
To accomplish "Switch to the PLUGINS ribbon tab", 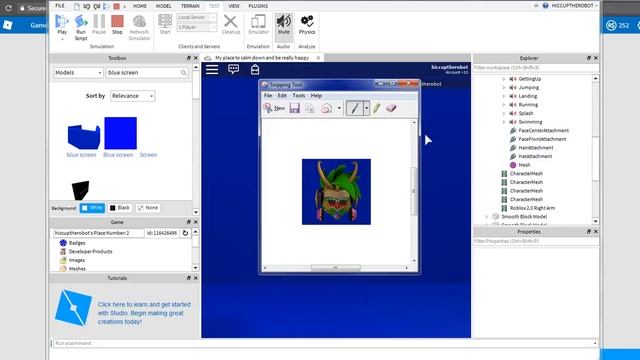I will tap(258, 6).
